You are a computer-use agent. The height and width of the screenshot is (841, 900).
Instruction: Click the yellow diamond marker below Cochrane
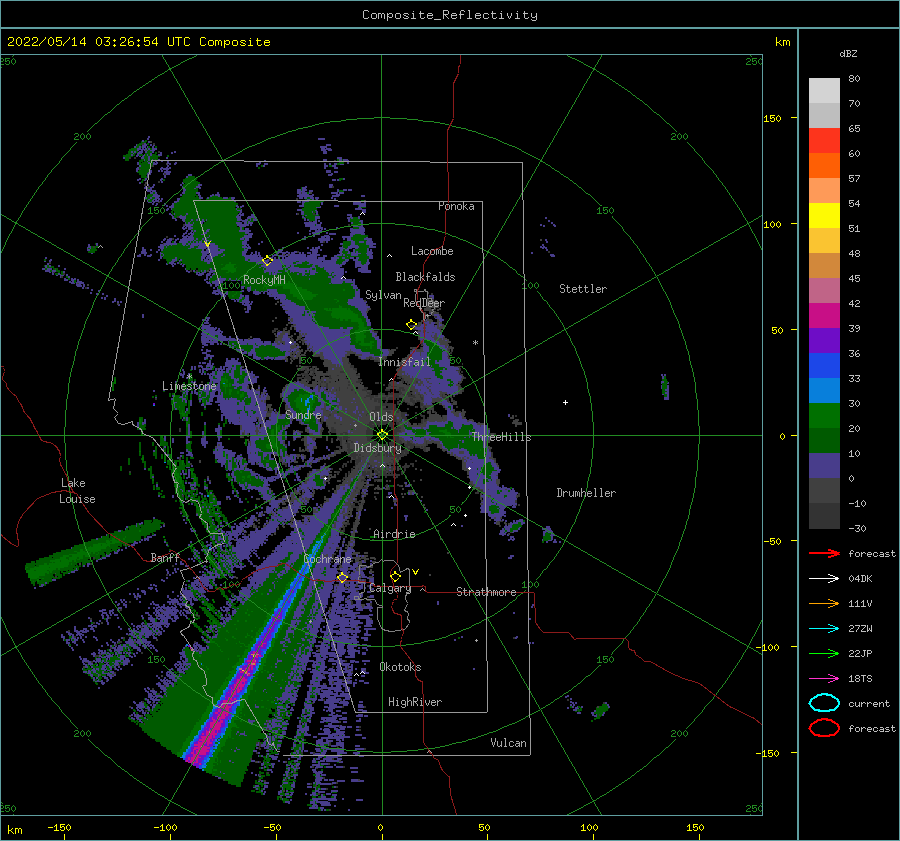tap(343, 577)
